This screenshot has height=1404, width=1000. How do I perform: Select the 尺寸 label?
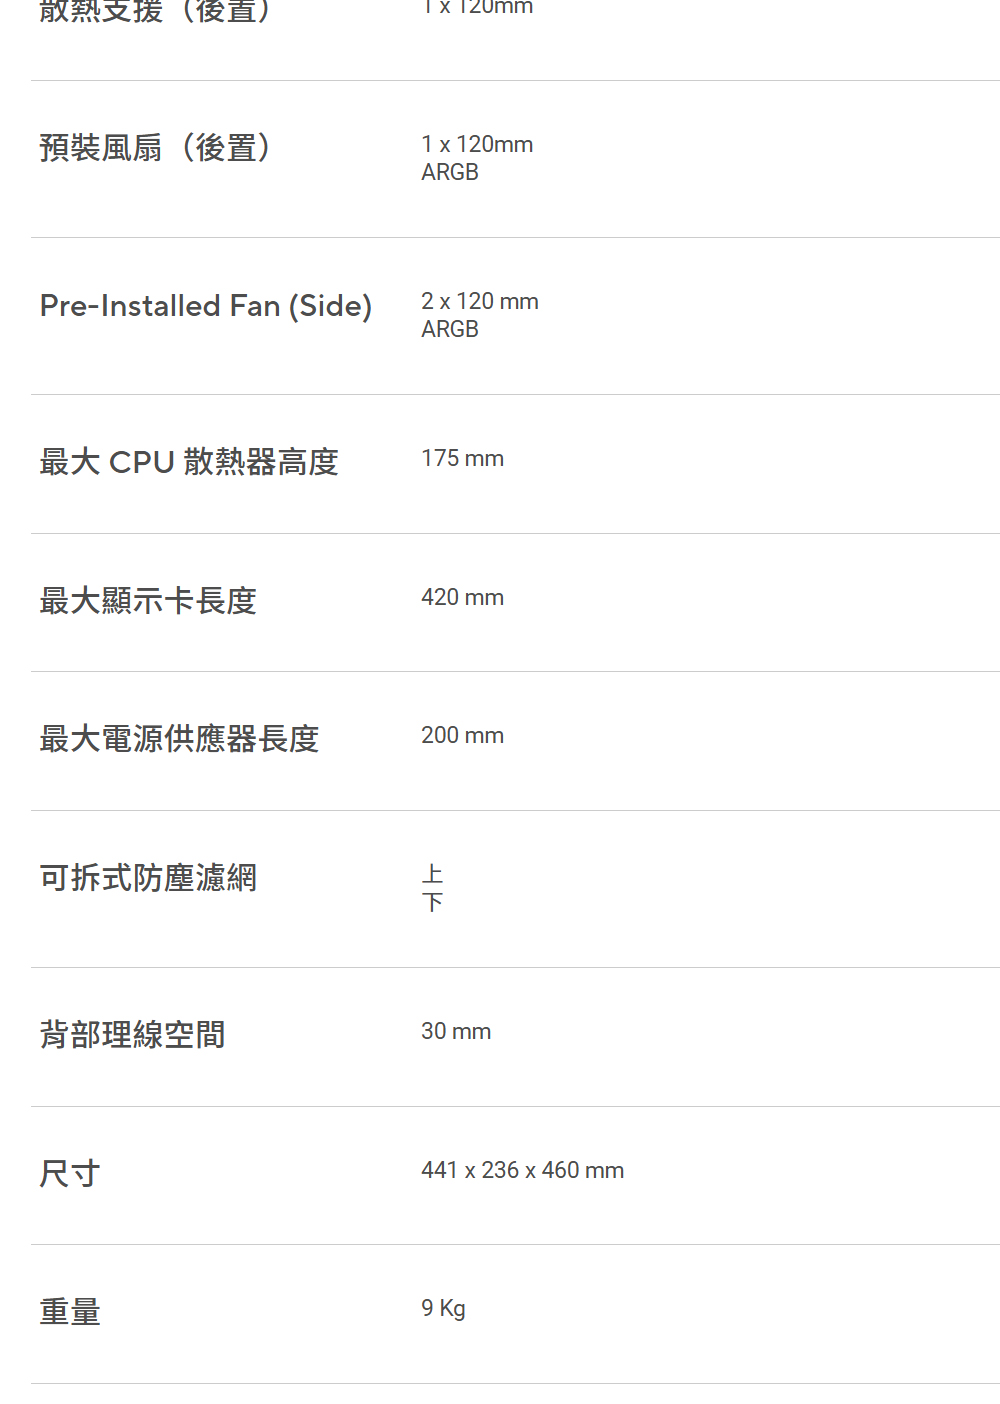pyautogui.click(x=70, y=1173)
